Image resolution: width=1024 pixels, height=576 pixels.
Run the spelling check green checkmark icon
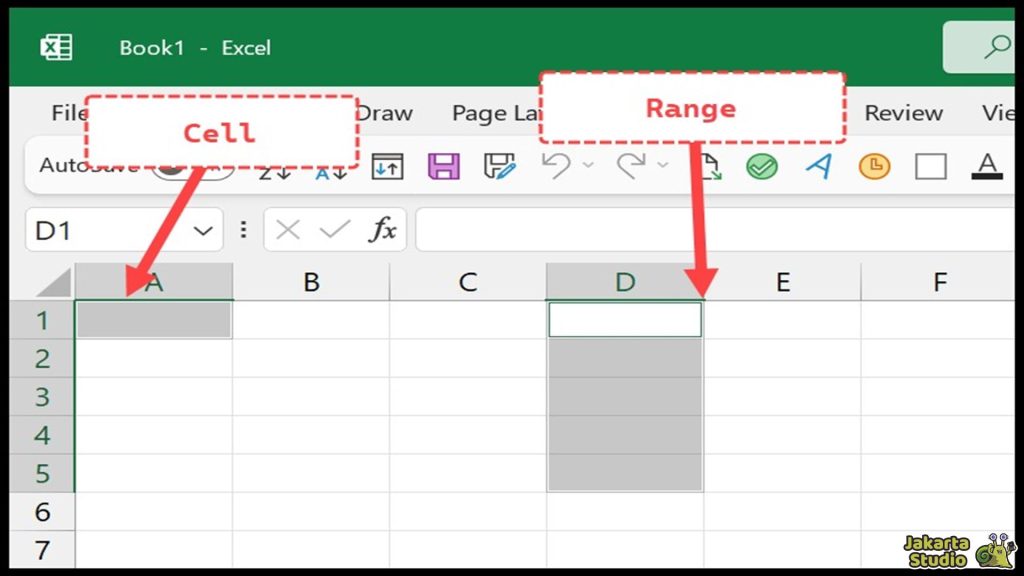tap(760, 165)
